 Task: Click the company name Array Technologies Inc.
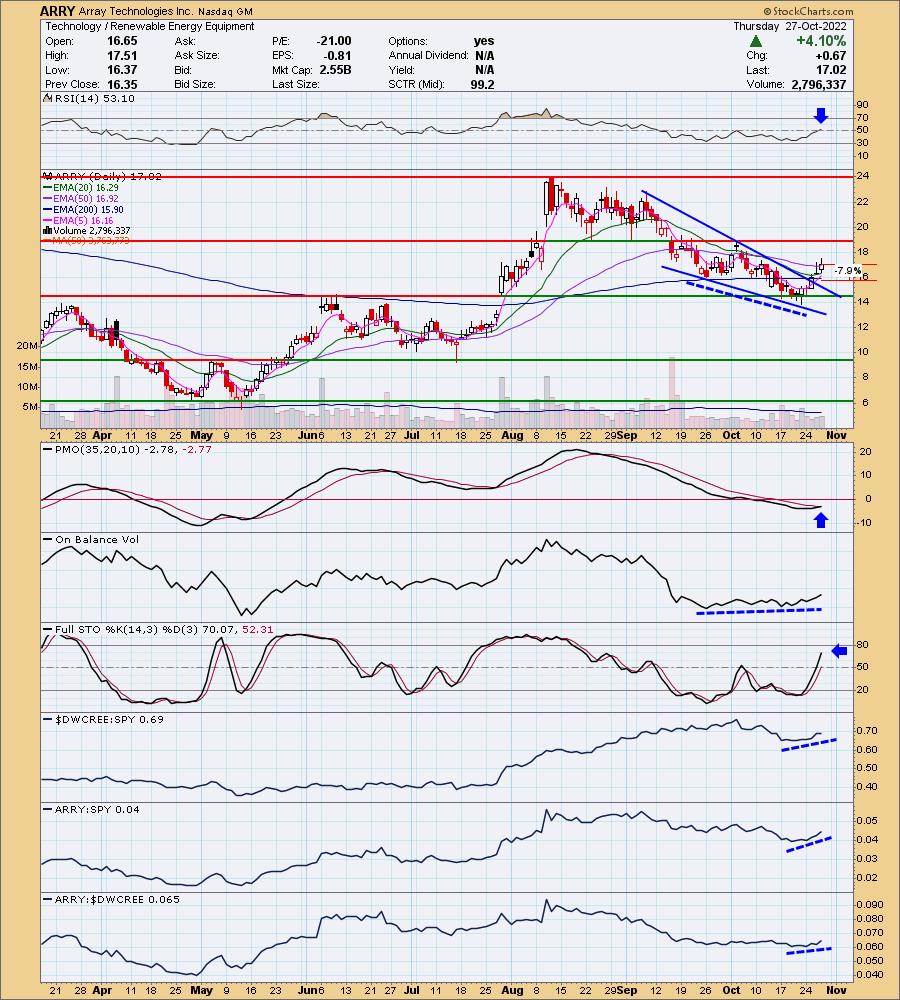tap(136, 11)
